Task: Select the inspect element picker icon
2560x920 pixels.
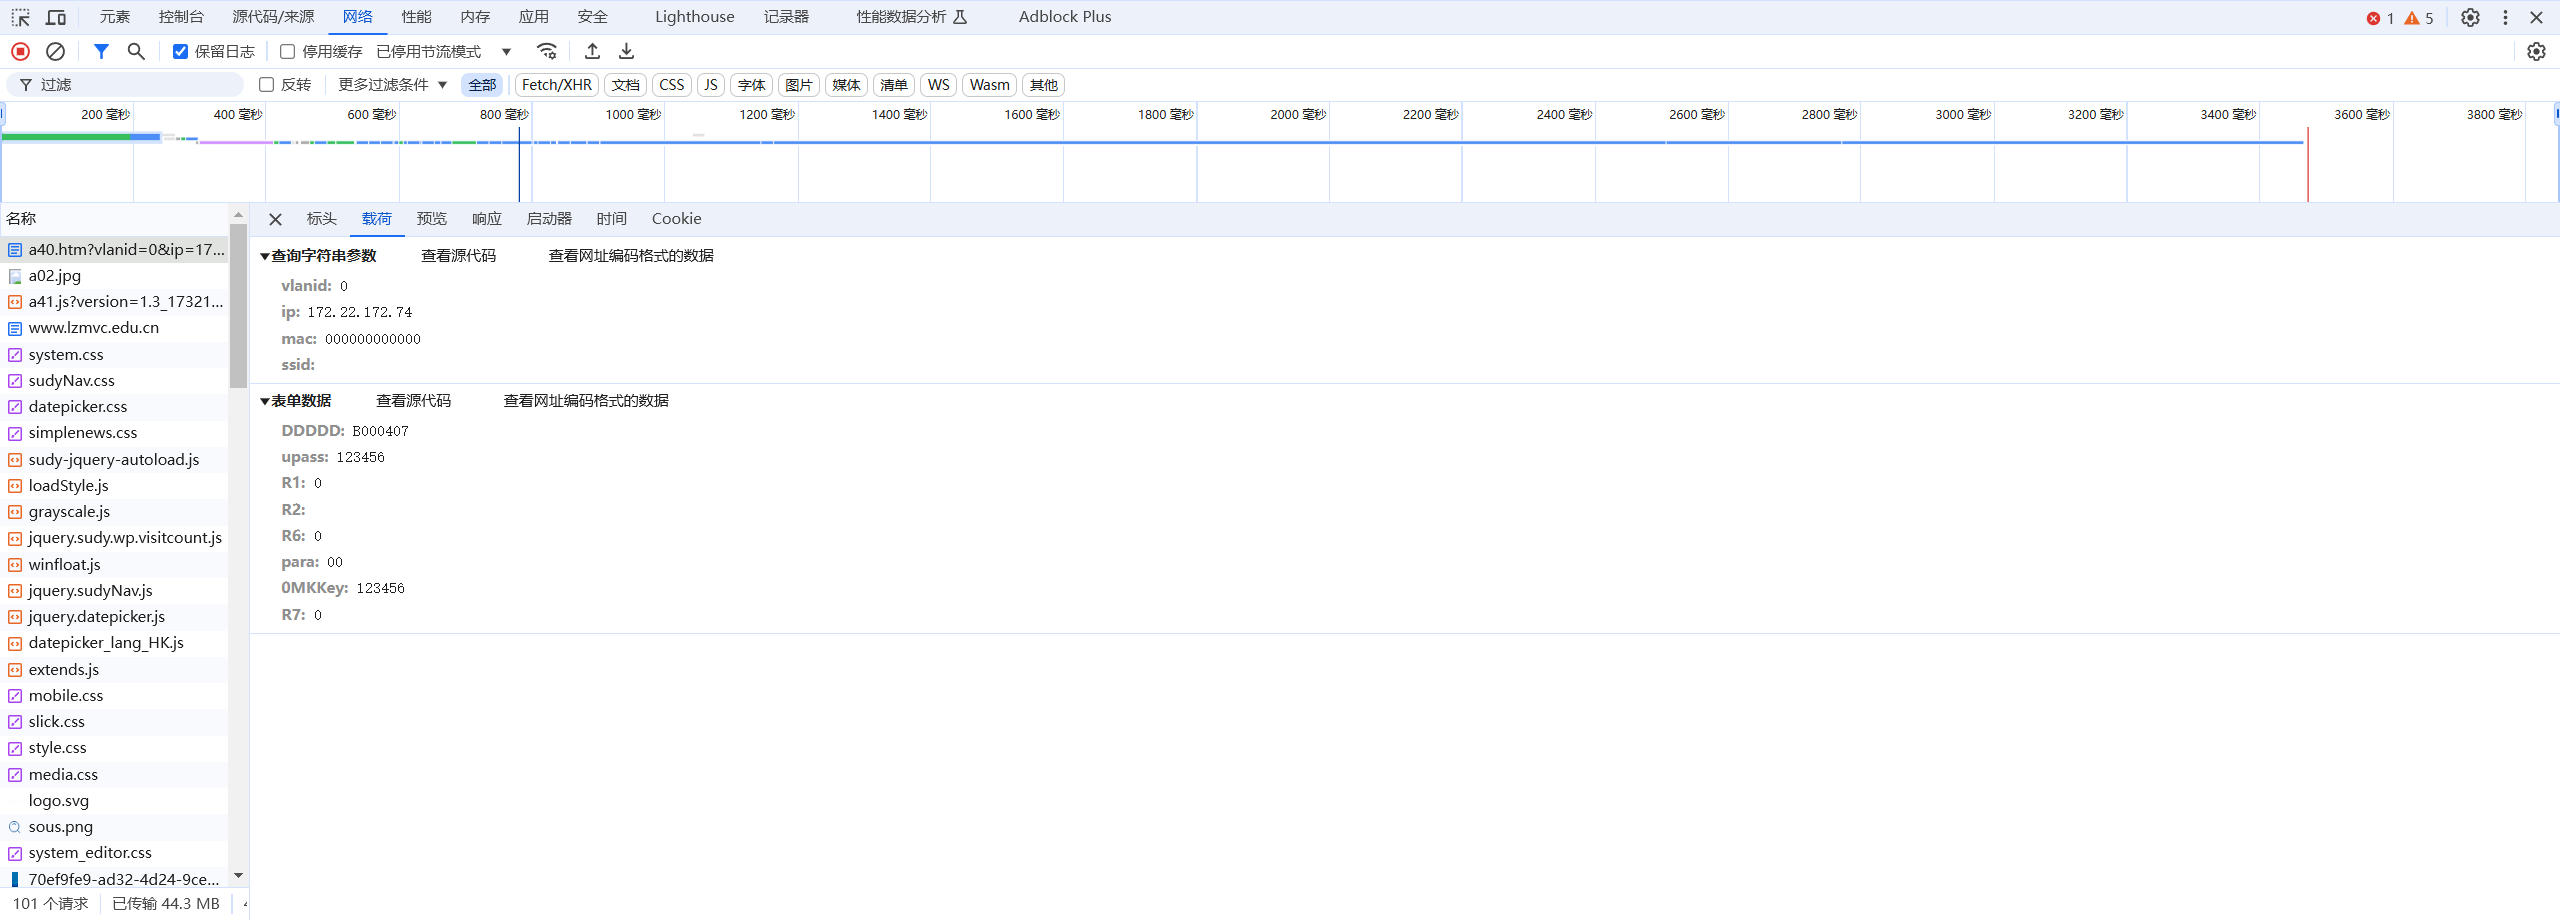Action: click(x=20, y=17)
